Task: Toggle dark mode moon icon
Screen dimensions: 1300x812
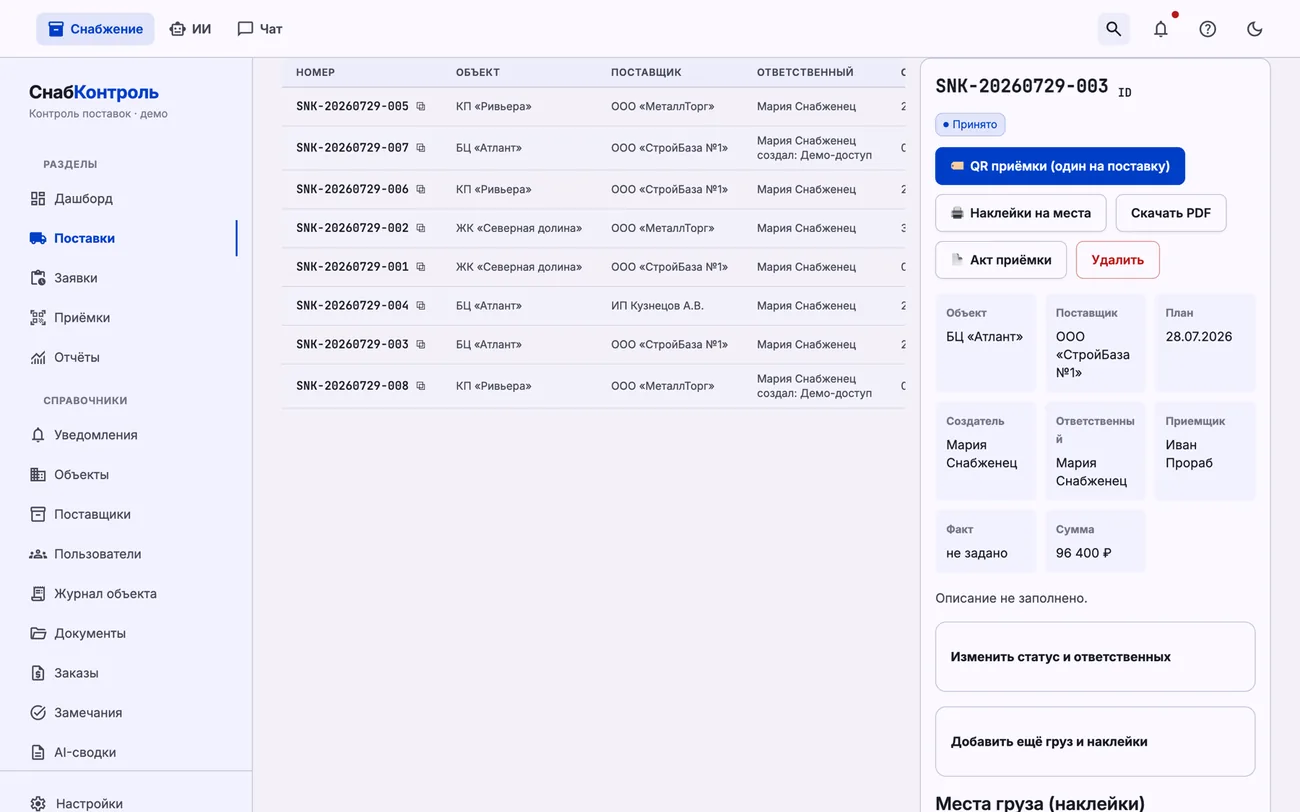Action: click(1254, 29)
